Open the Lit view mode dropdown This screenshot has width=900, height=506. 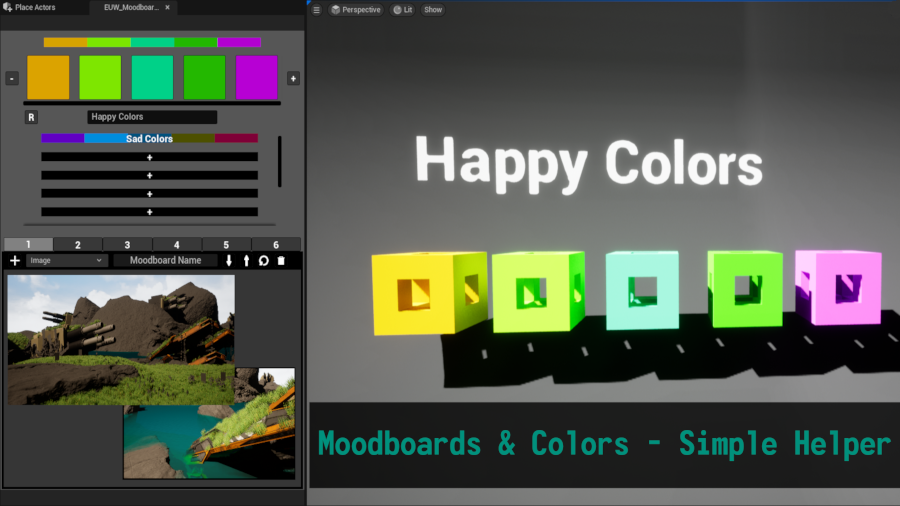point(402,10)
